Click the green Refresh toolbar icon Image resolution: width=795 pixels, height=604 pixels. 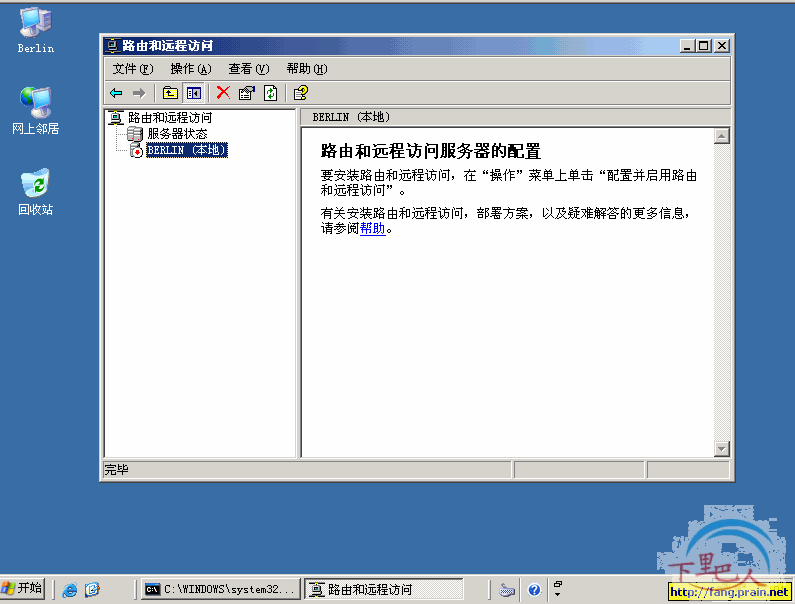tap(270, 93)
